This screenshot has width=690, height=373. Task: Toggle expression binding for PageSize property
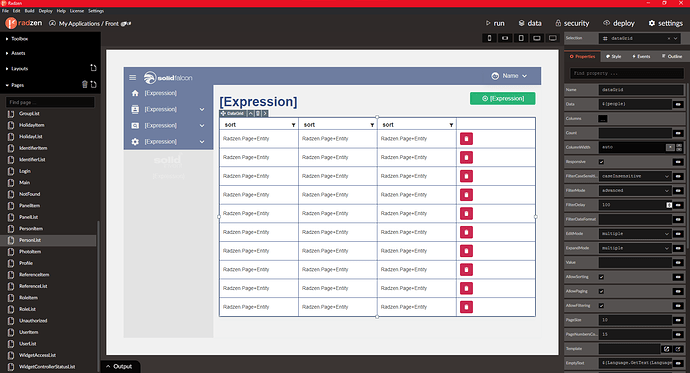click(678, 320)
